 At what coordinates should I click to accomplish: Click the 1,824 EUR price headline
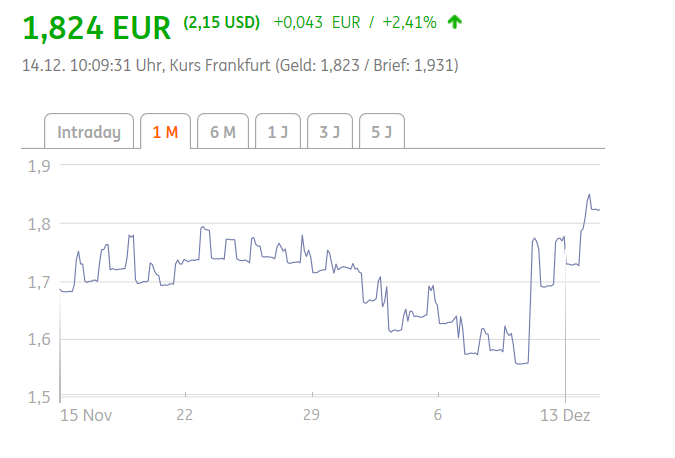(x=97, y=27)
